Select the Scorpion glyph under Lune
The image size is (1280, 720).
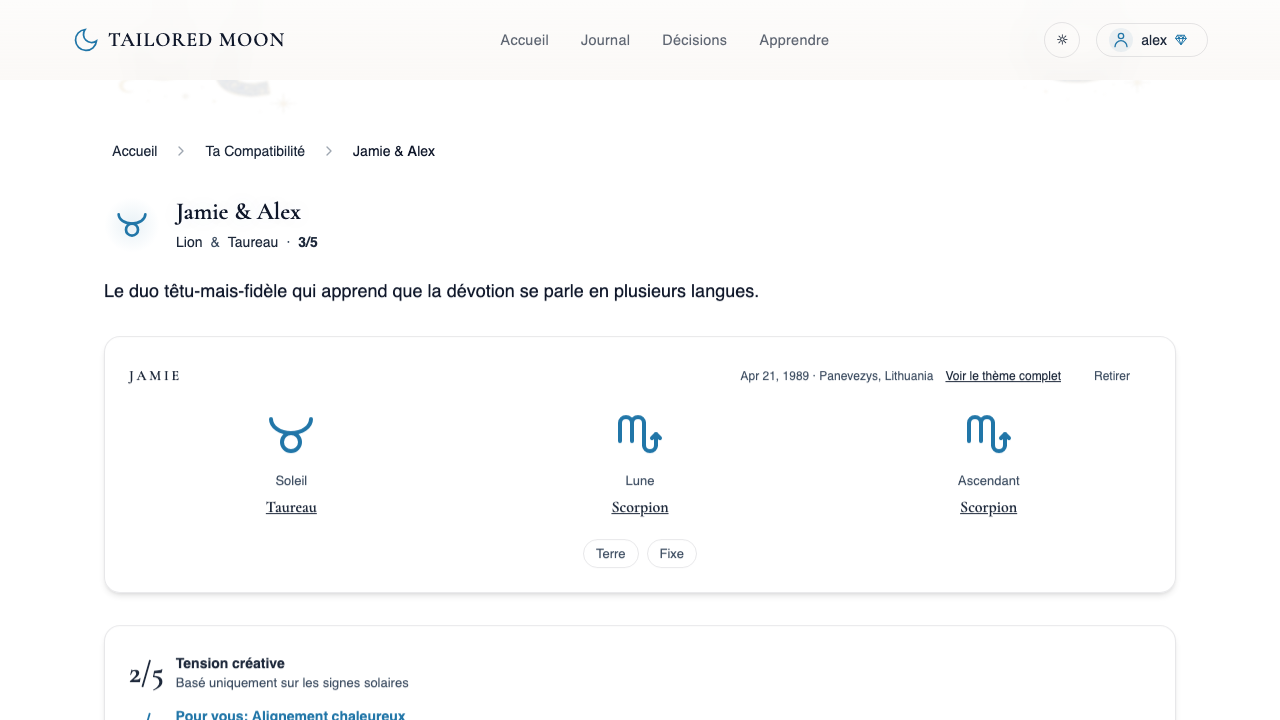coord(639,433)
